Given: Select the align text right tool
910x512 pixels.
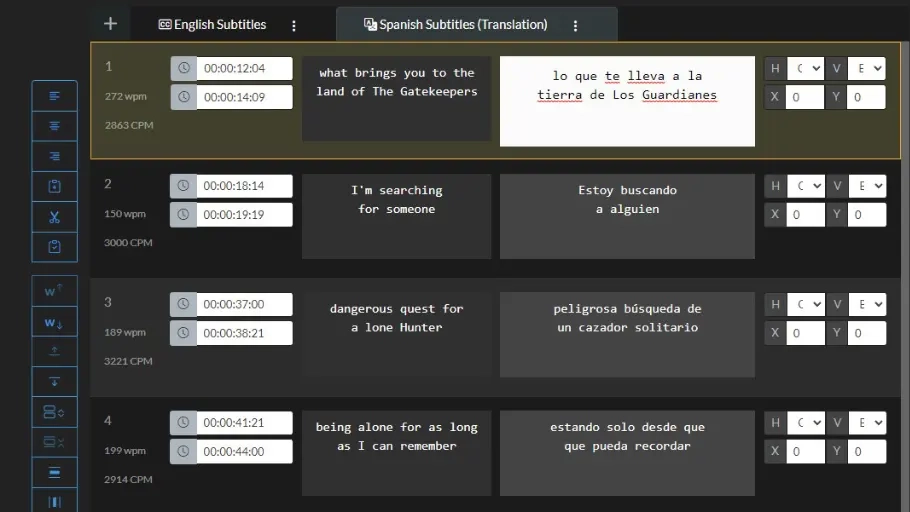Looking at the screenshot, I should click(x=55, y=156).
